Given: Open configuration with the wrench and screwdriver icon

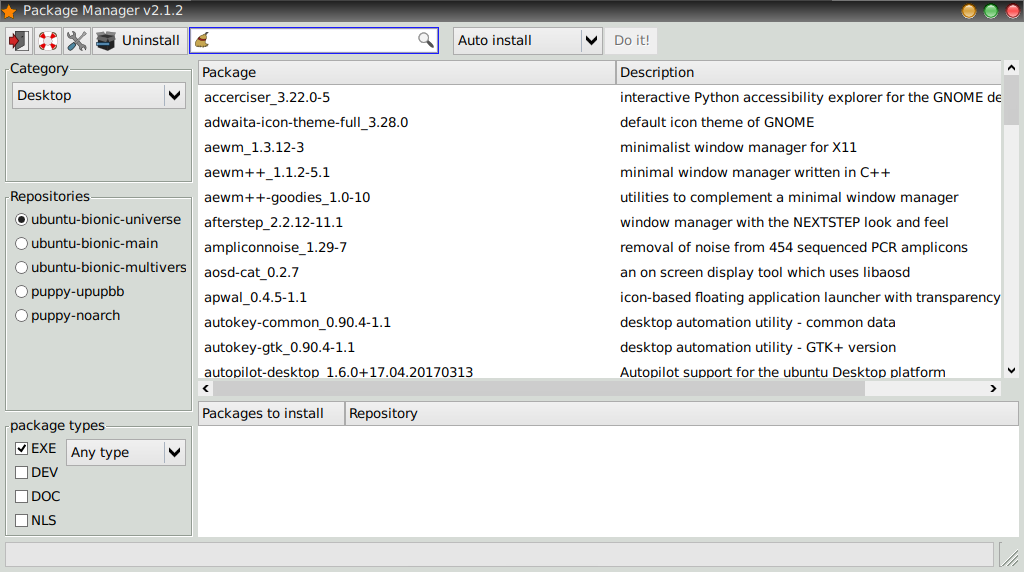Looking at the screenshot, I should pyautogui.click(x=76, y=40).
